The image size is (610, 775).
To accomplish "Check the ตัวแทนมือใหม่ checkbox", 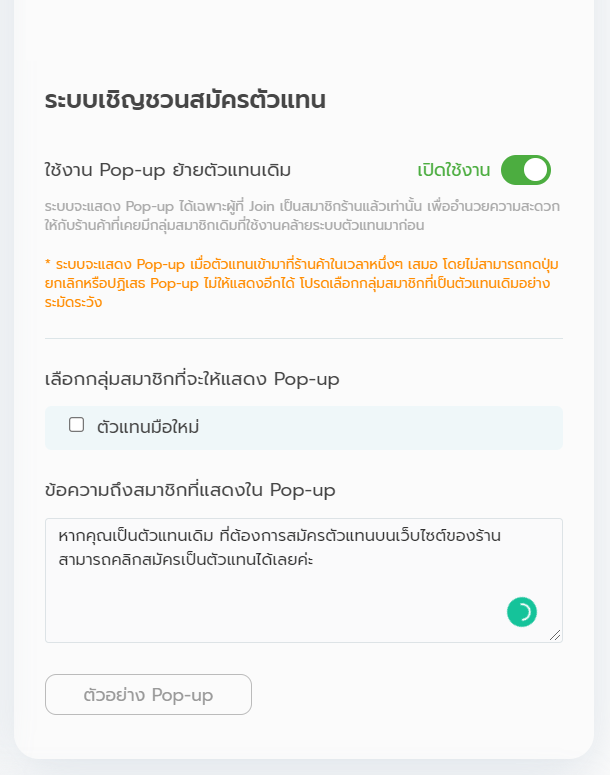I will [x=76, y=425].
